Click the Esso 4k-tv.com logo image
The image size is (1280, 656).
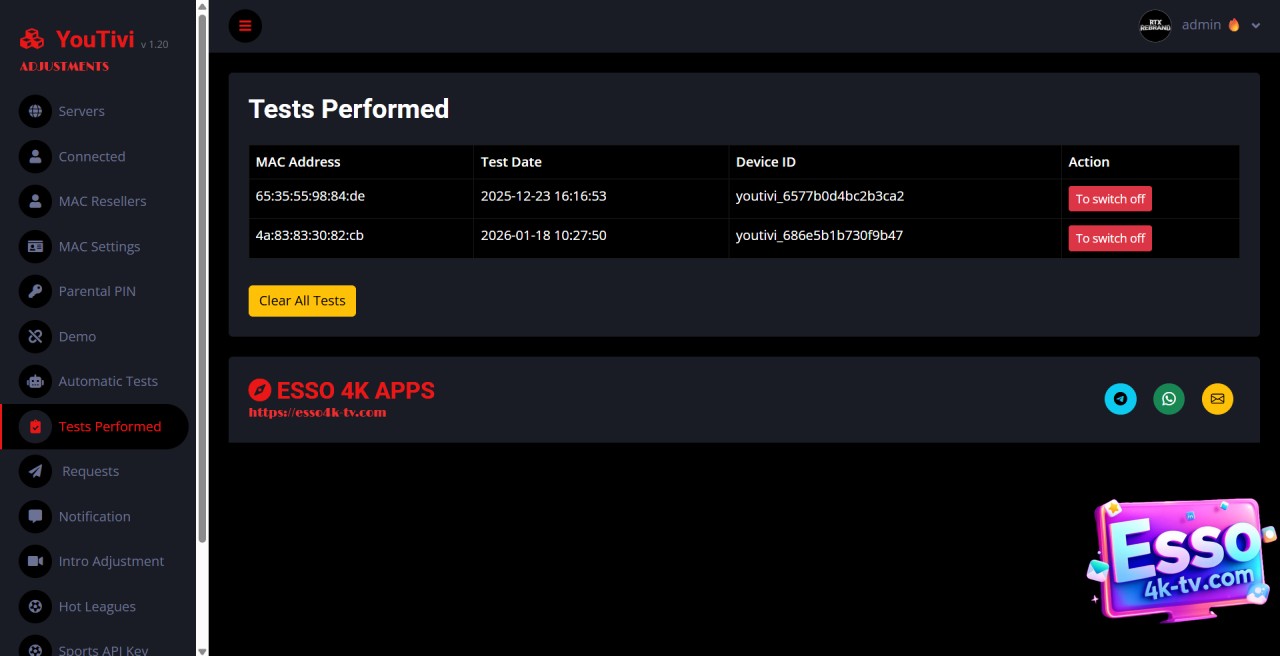1182,560
